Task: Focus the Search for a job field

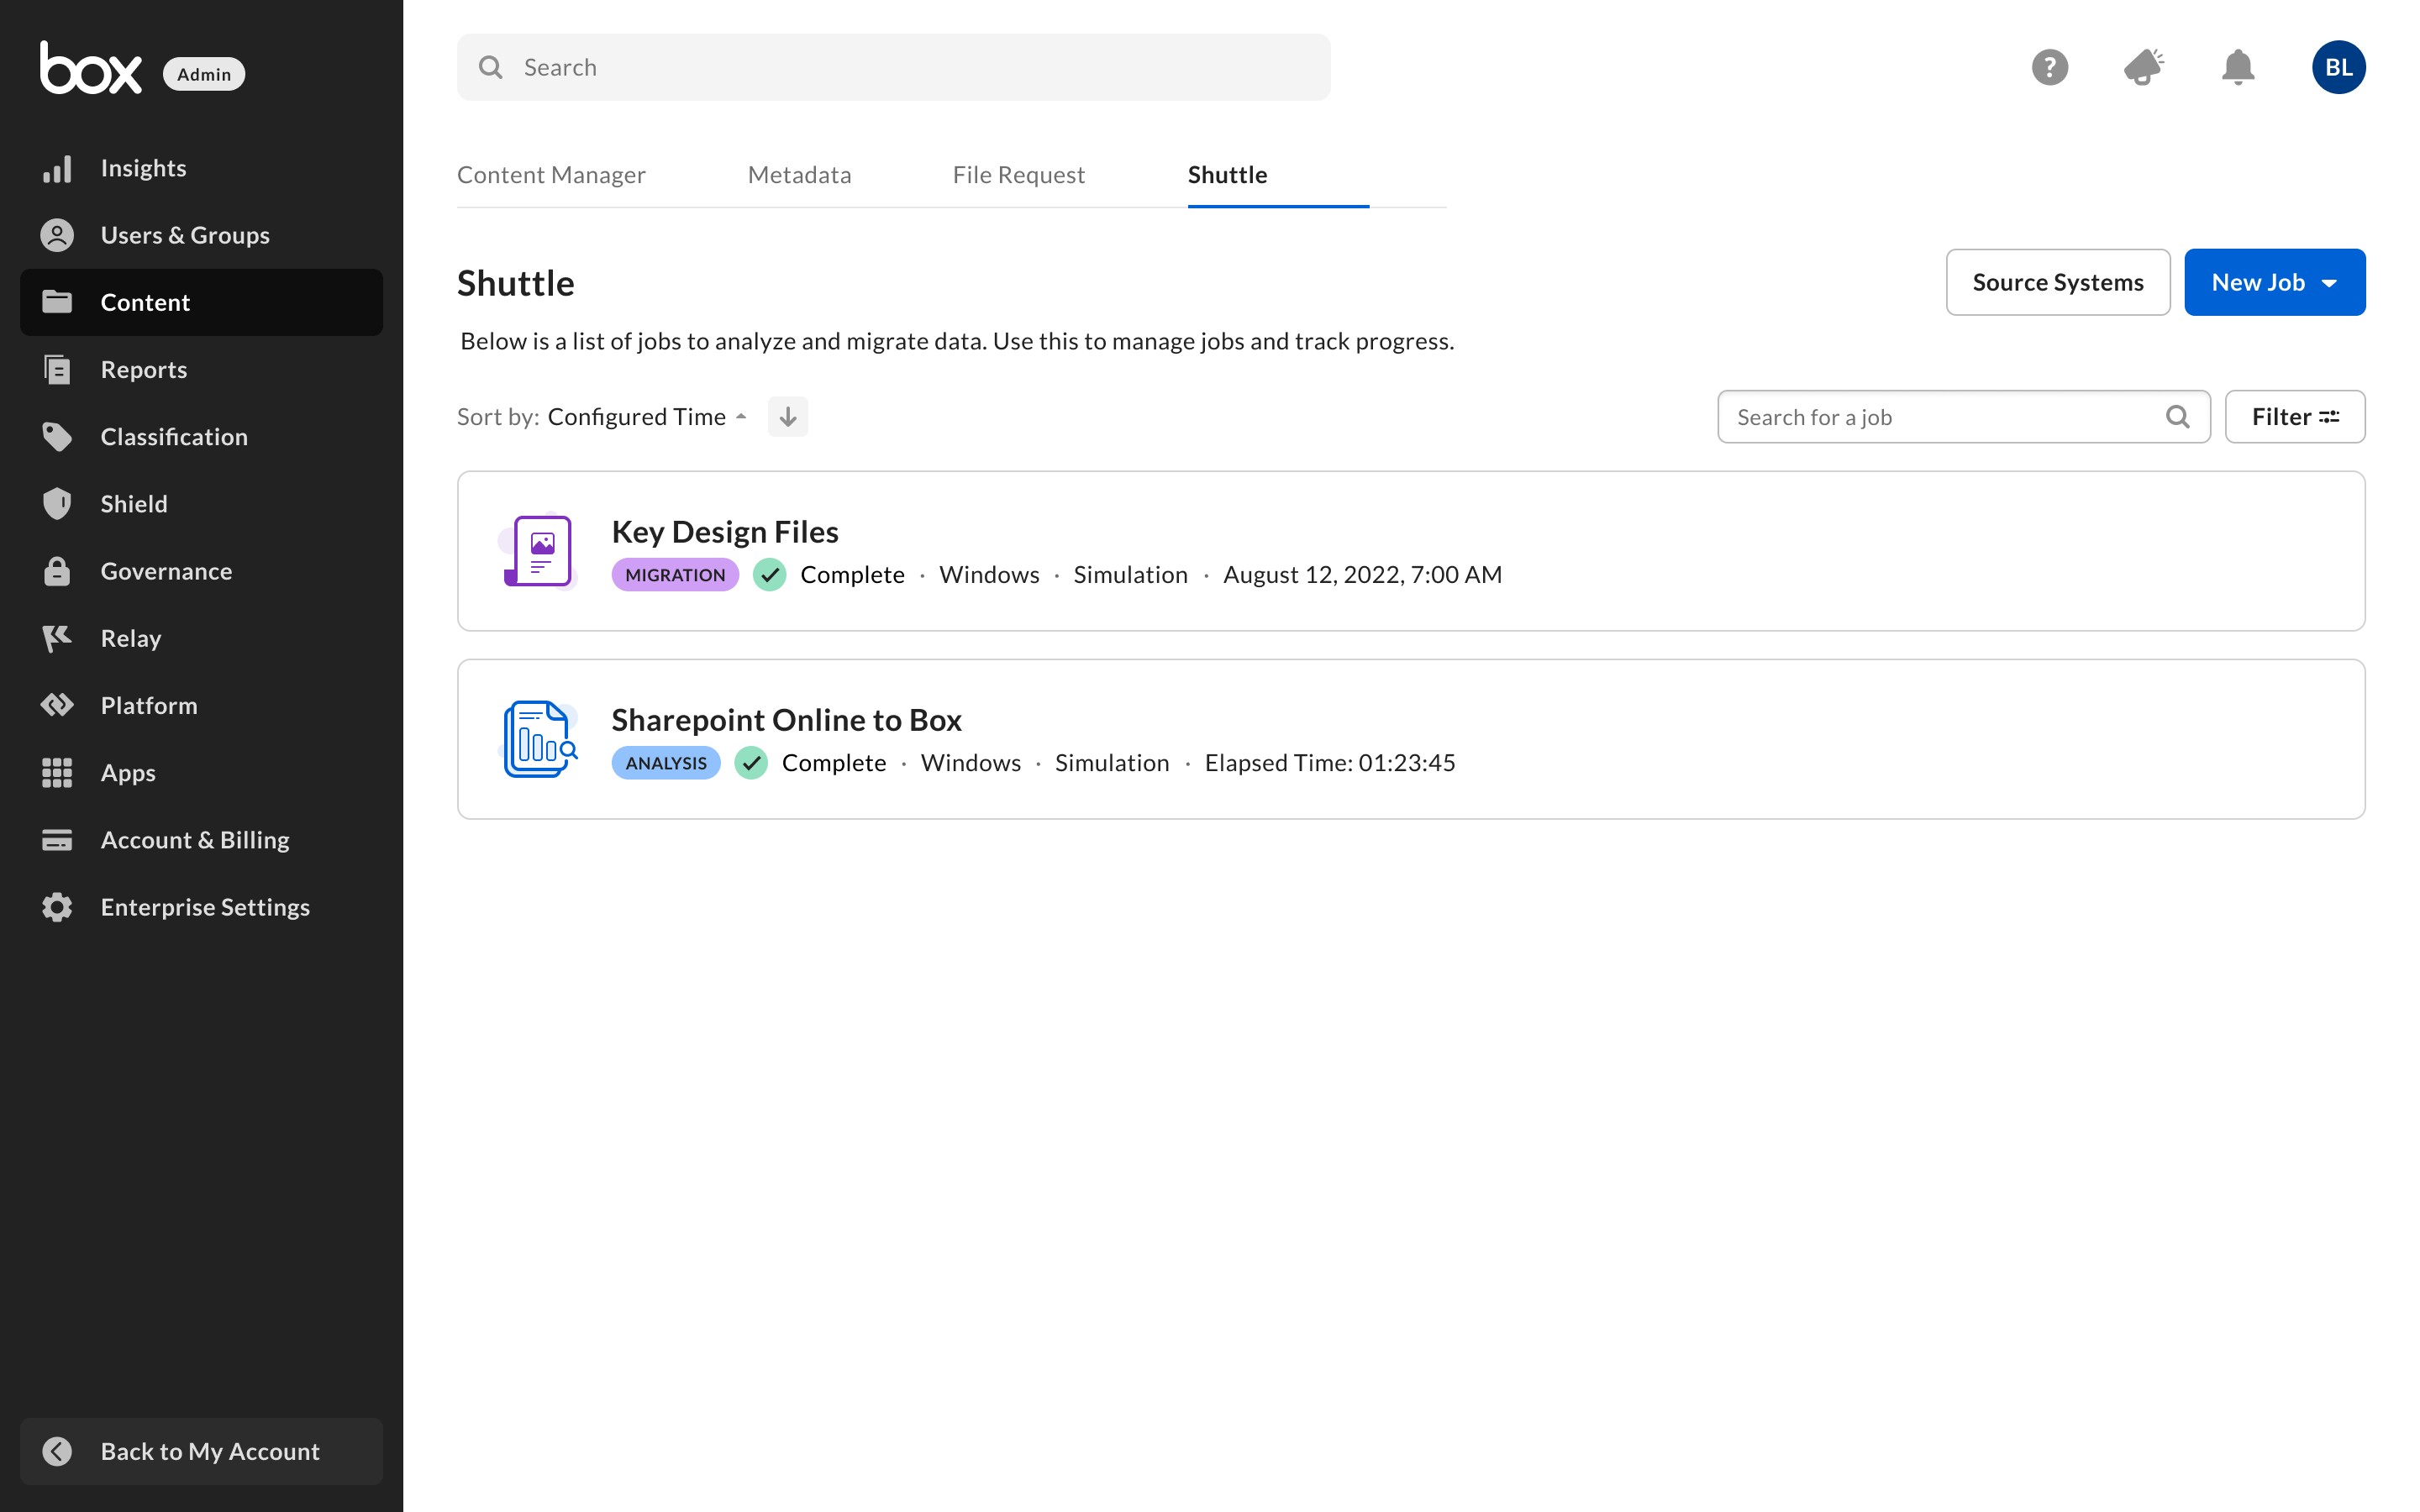Action: 1963,417
